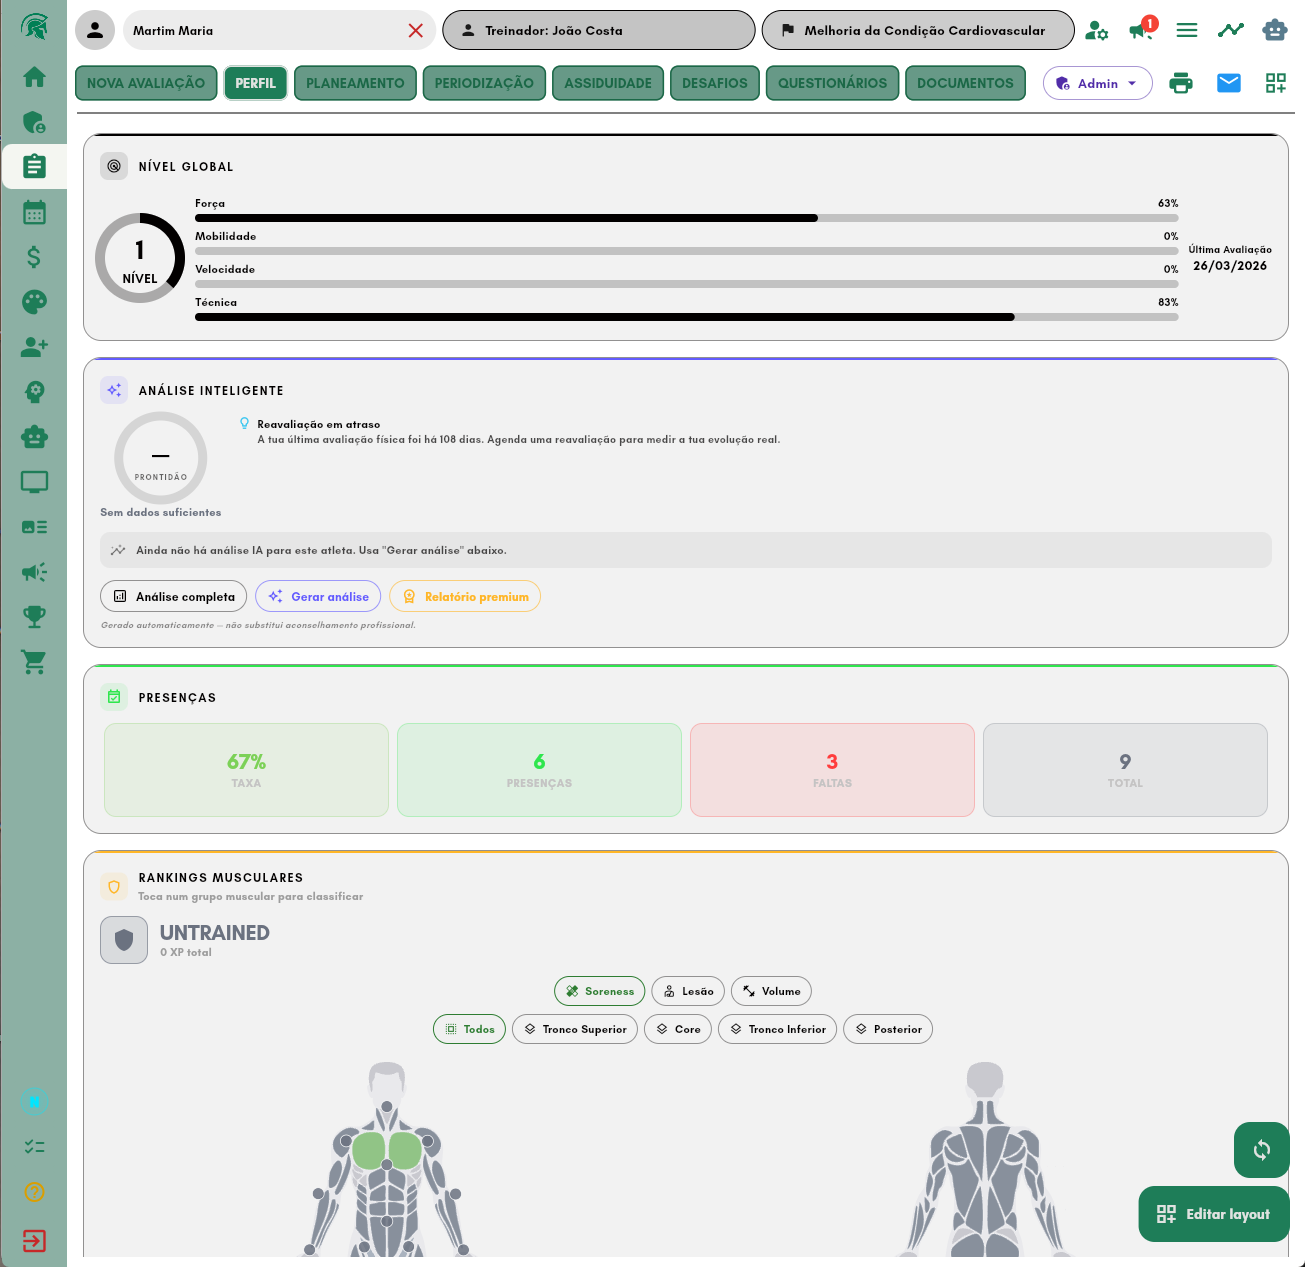Select the Posterior muscle filter

(888, 1029)
